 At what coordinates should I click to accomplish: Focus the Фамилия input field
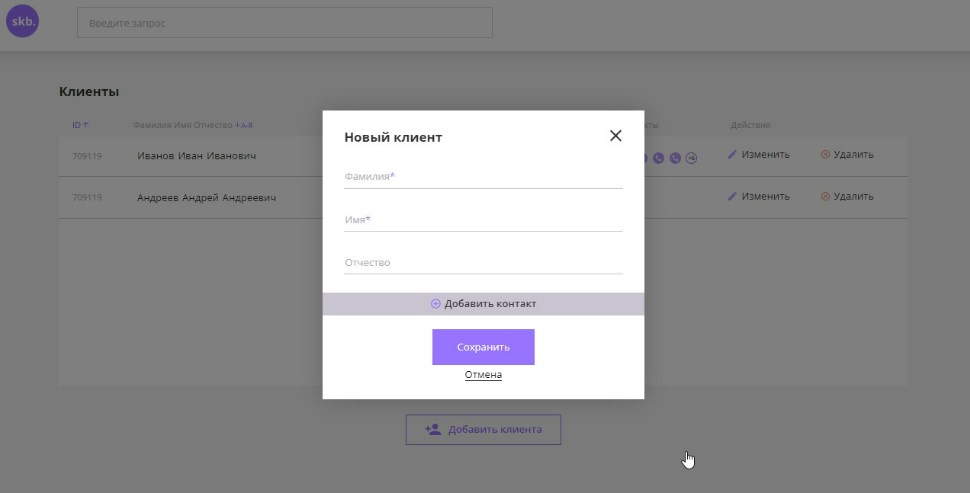tap(483, 177)
